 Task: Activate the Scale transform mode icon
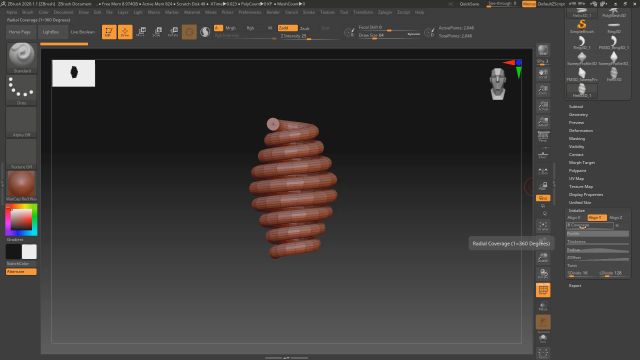(157, 31)
